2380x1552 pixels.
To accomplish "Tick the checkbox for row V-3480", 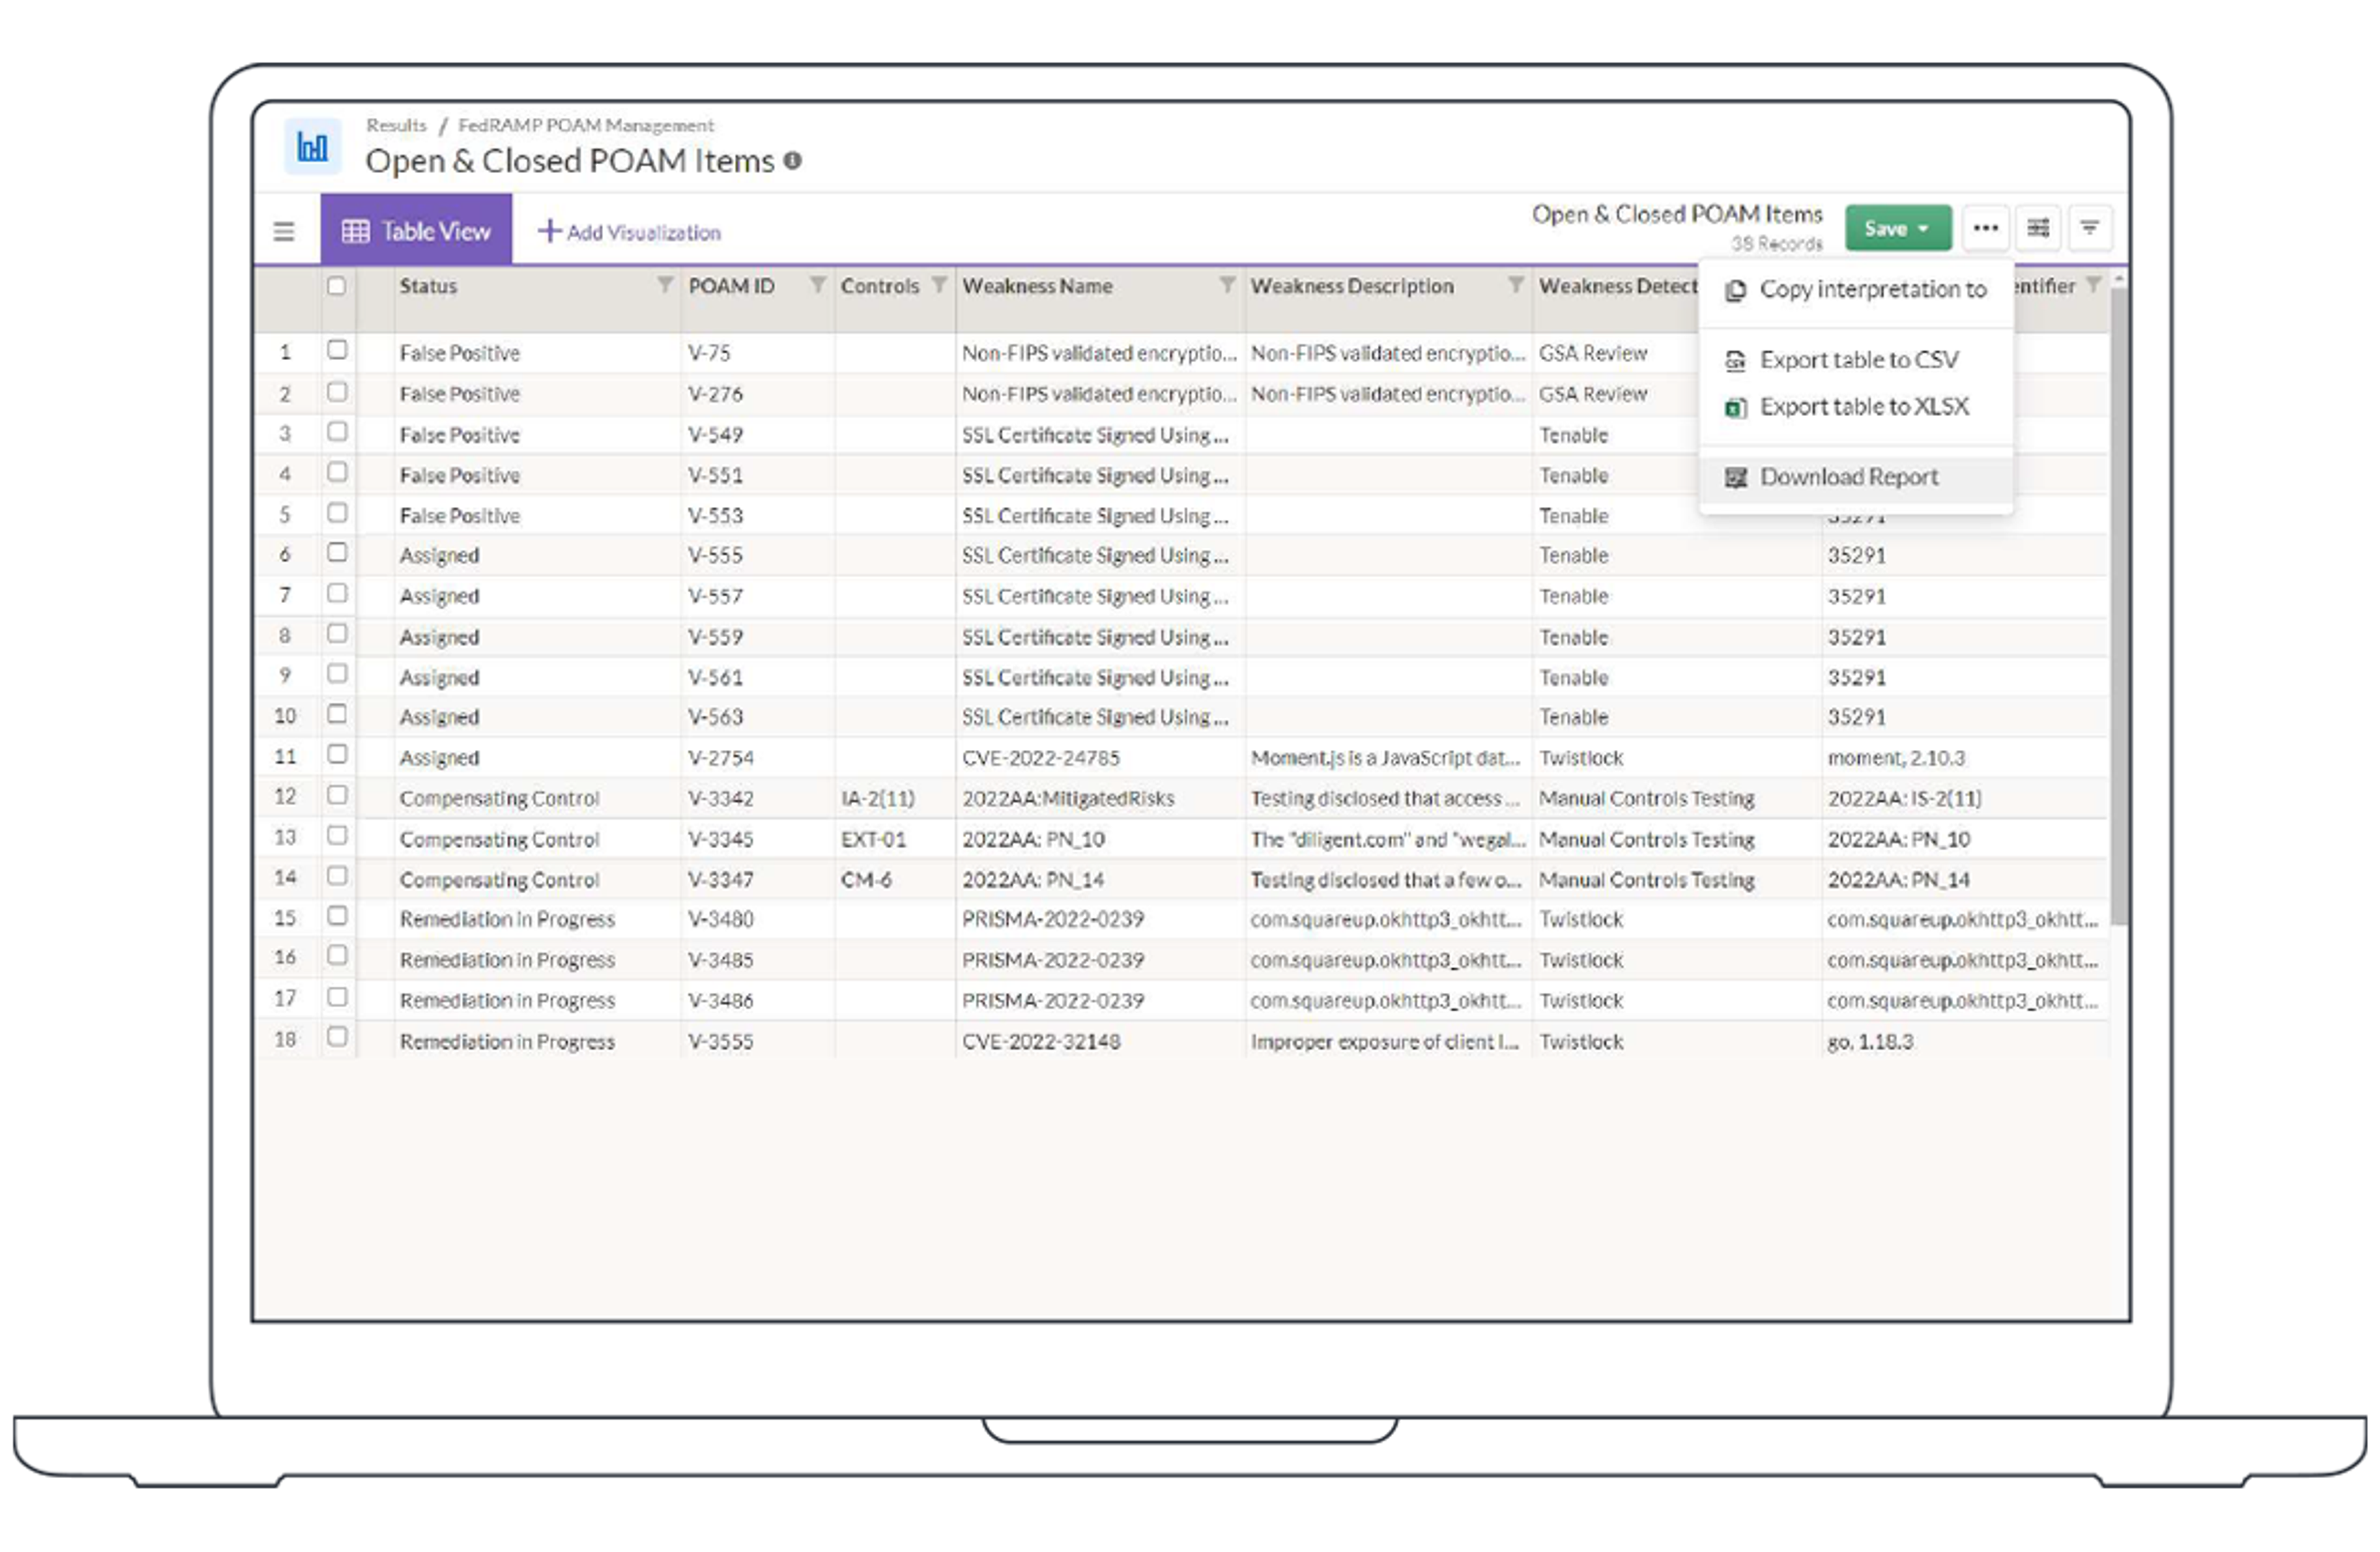I will click(337, 916).
